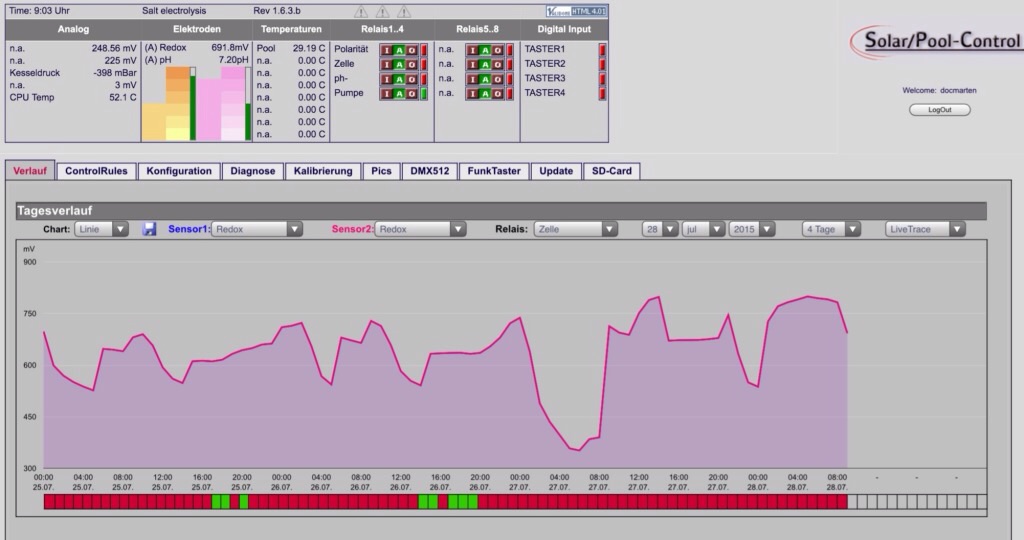Go to the SD-Card tab
Image resolution: width=1024 pixels, height=540 pixels.
(612, 171)
